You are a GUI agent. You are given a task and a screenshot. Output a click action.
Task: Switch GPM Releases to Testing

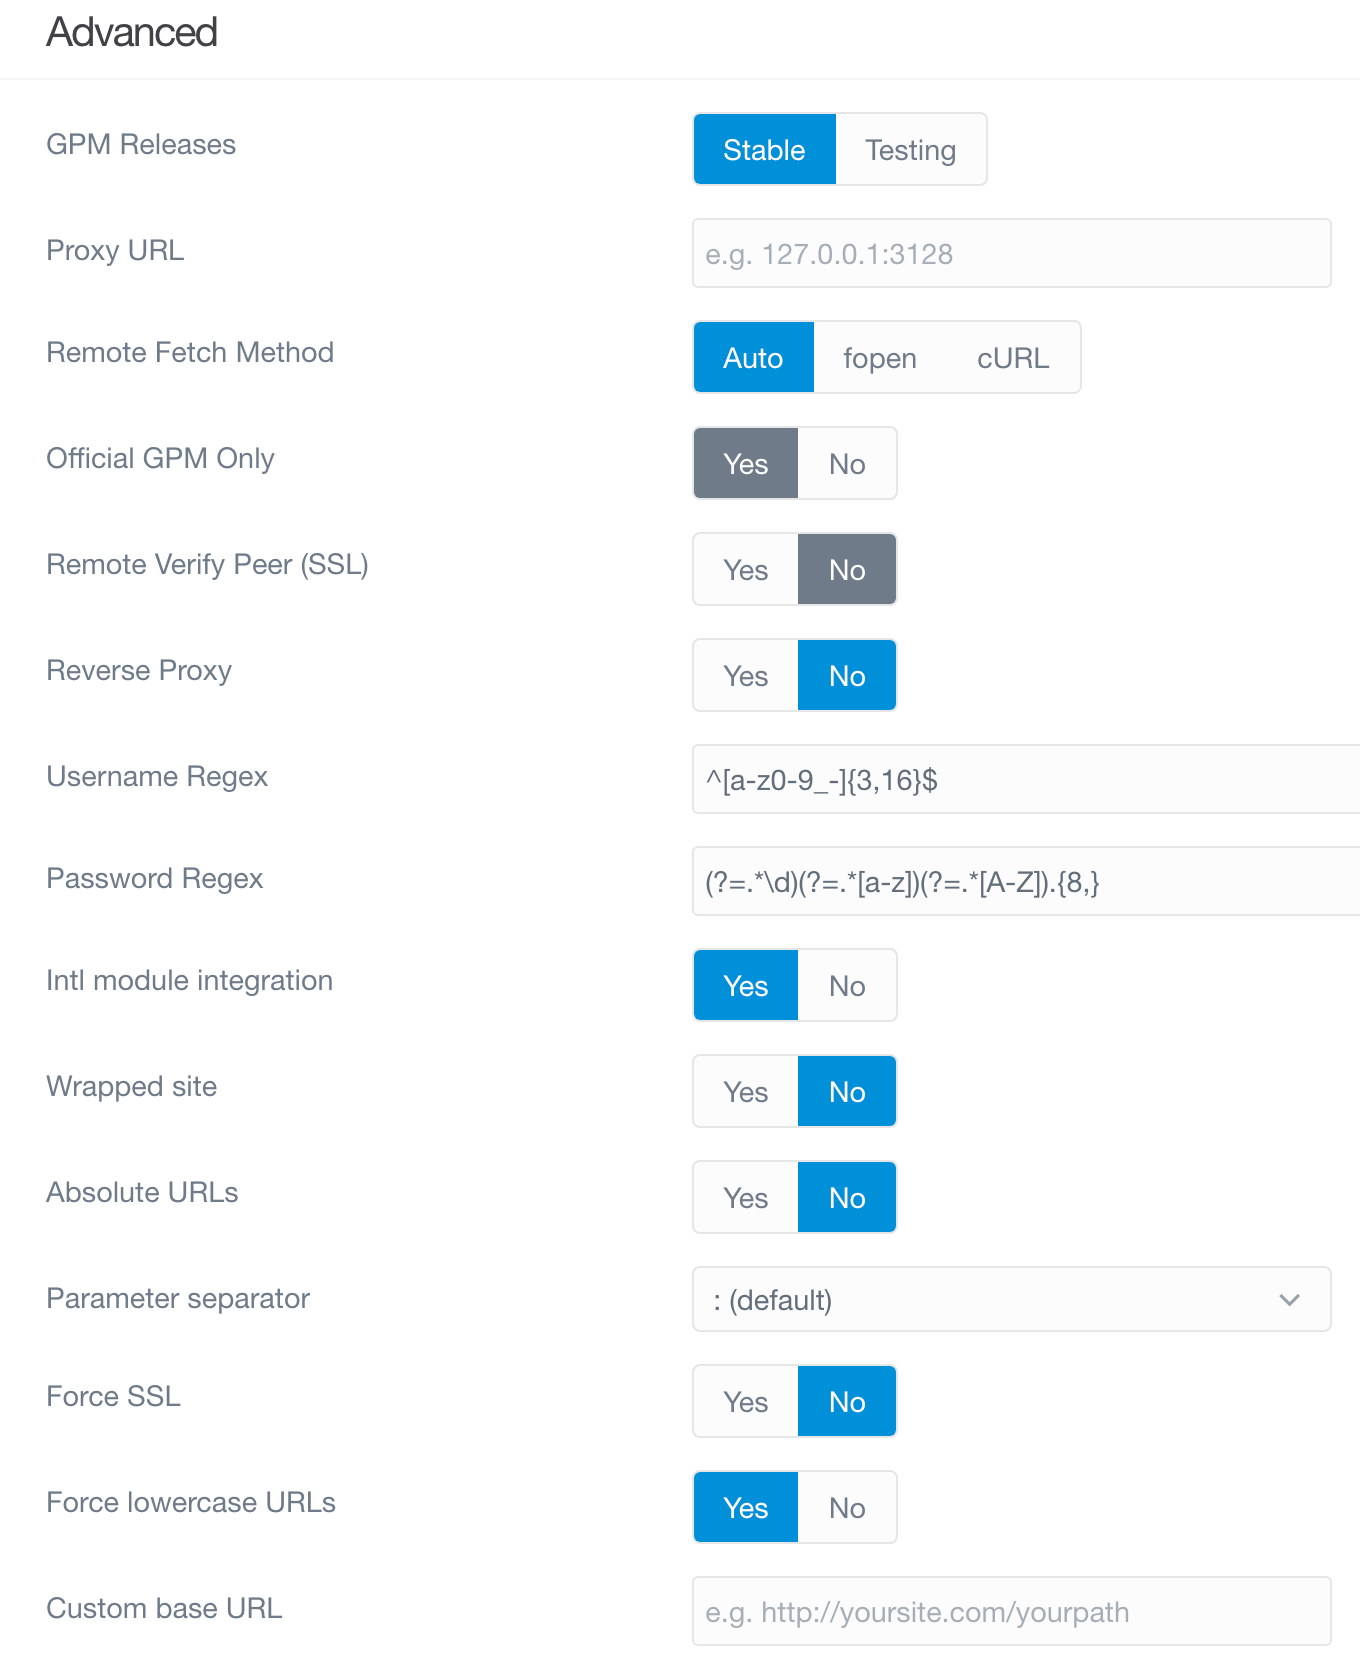click(910, 149)
